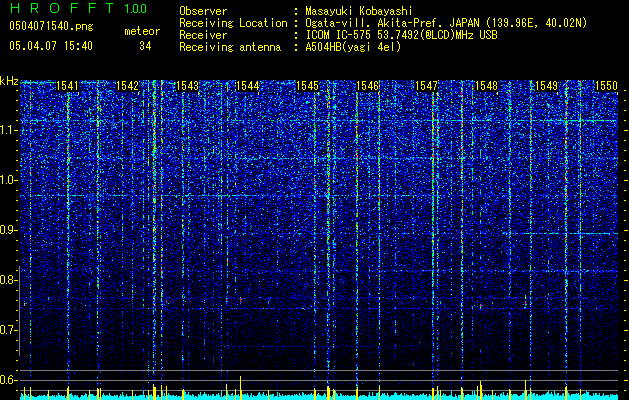Click the meteor label
The height and width of the screenshot is (400, 629).
142,31
